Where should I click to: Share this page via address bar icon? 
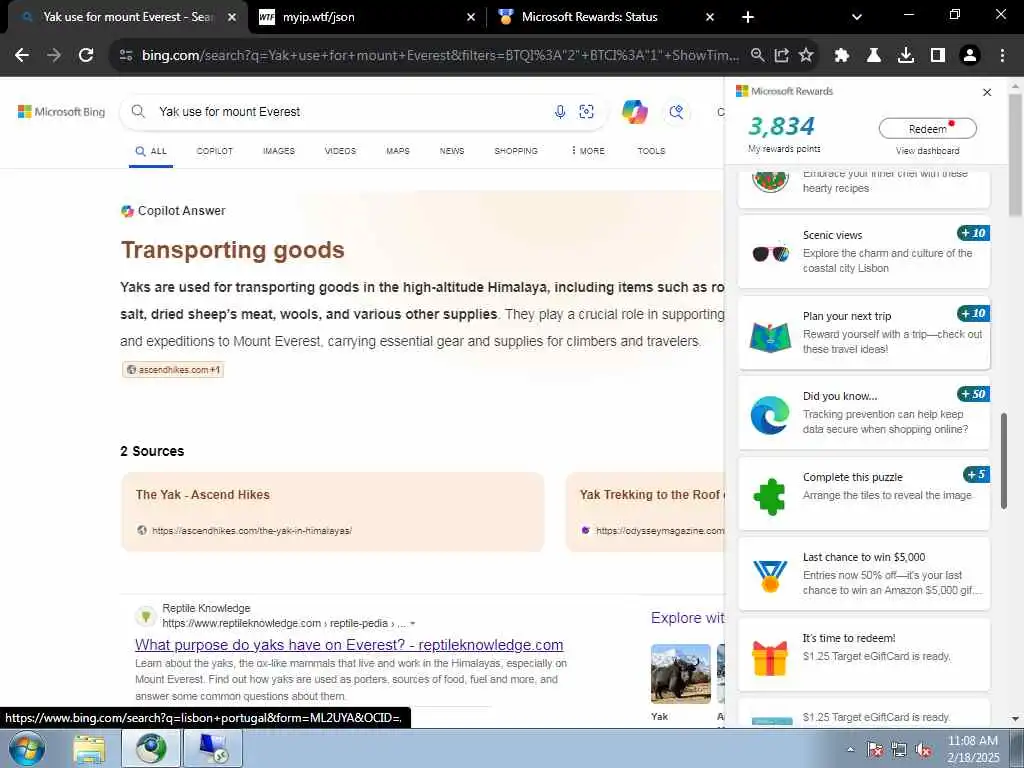(x=782, y=56)
